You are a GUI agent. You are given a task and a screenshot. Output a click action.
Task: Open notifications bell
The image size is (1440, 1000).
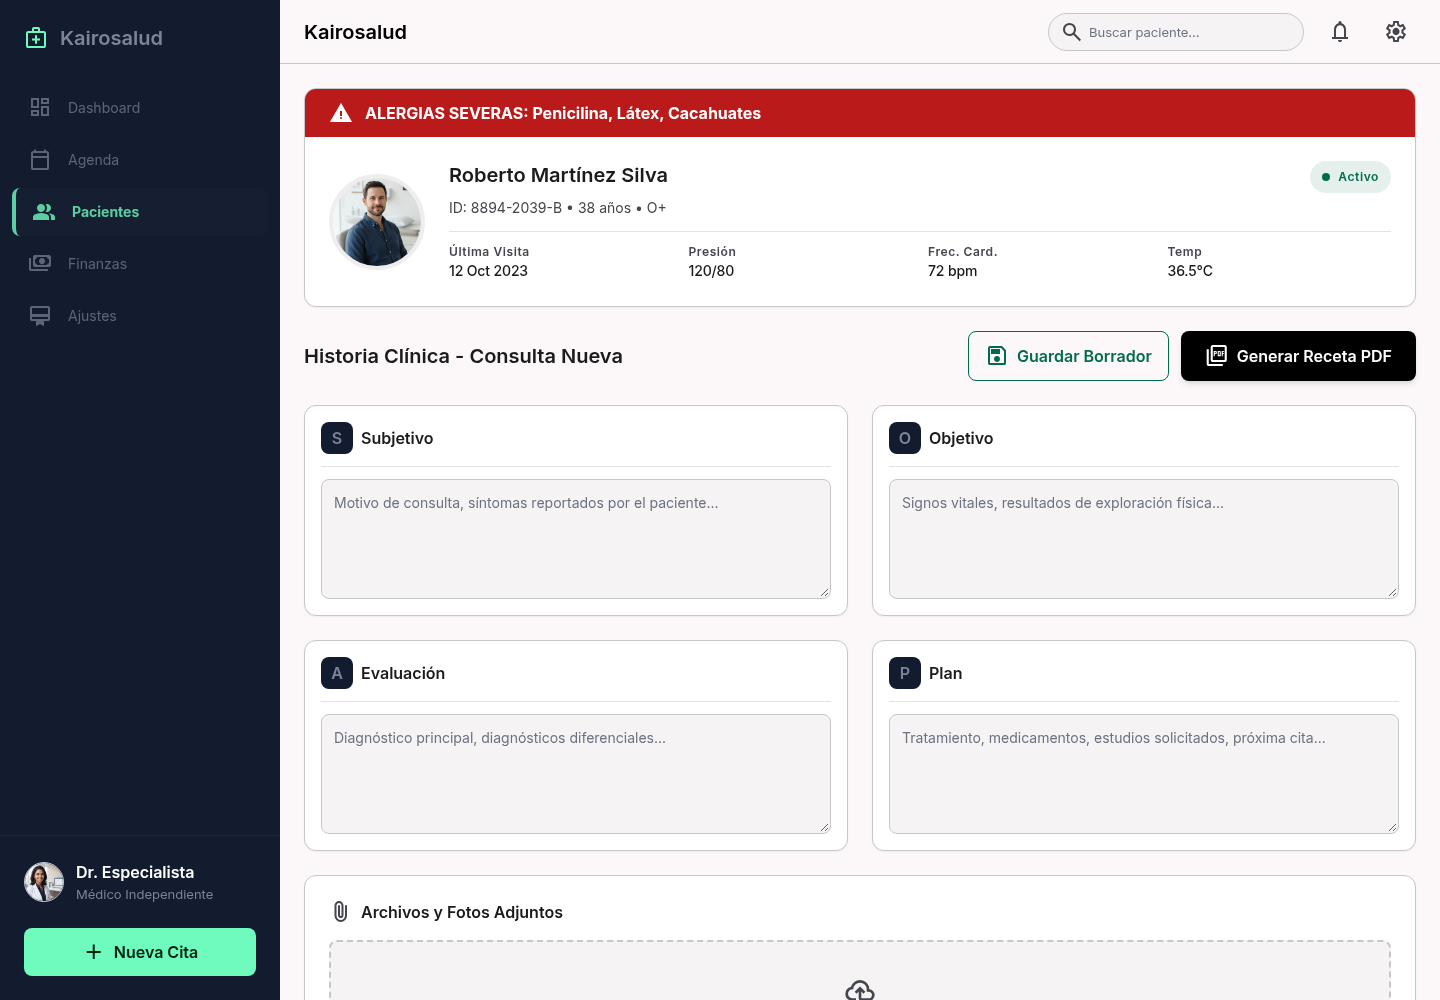coord(1340,32)
